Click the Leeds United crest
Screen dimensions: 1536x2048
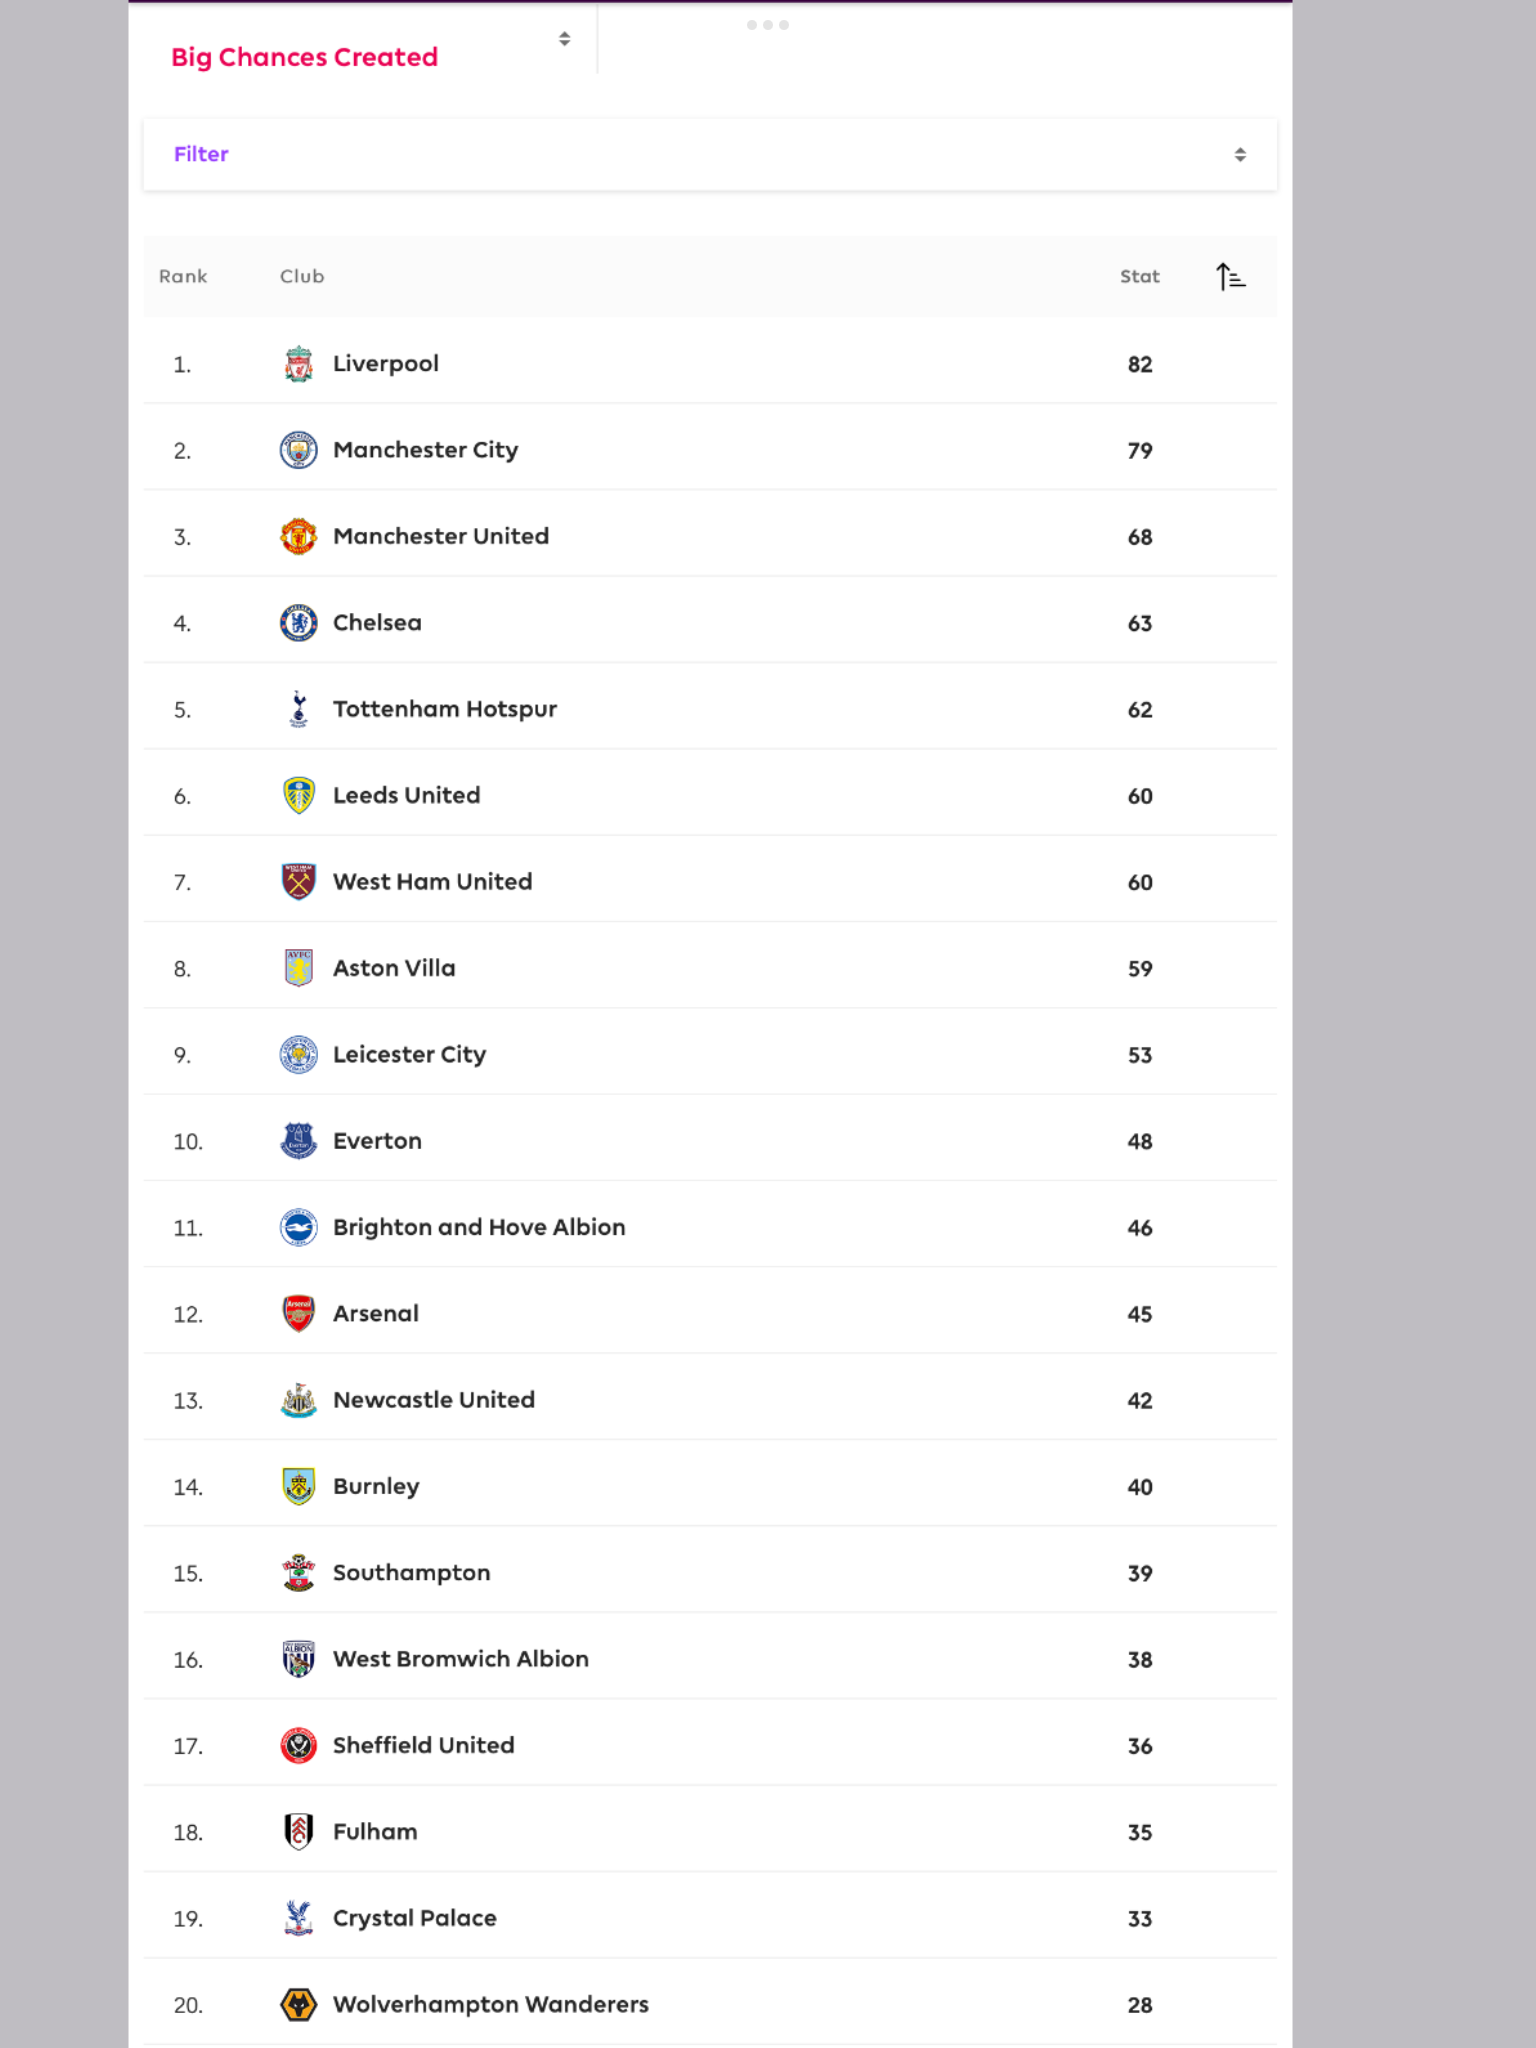pyautogui.click(x=298, y=796)
